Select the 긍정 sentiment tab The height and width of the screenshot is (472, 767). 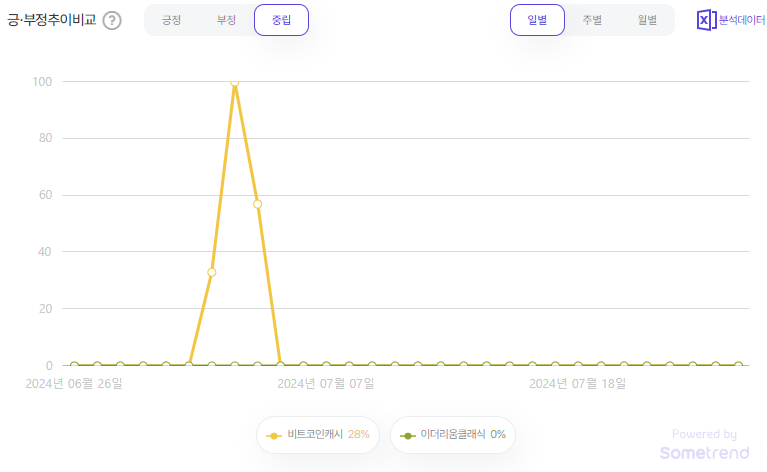click(x=172, y=20)
